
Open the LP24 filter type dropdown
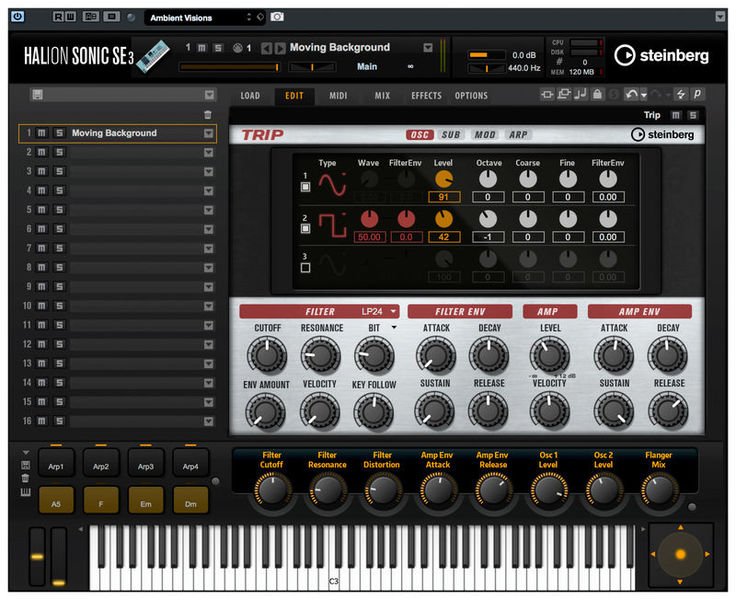point(379,312)
